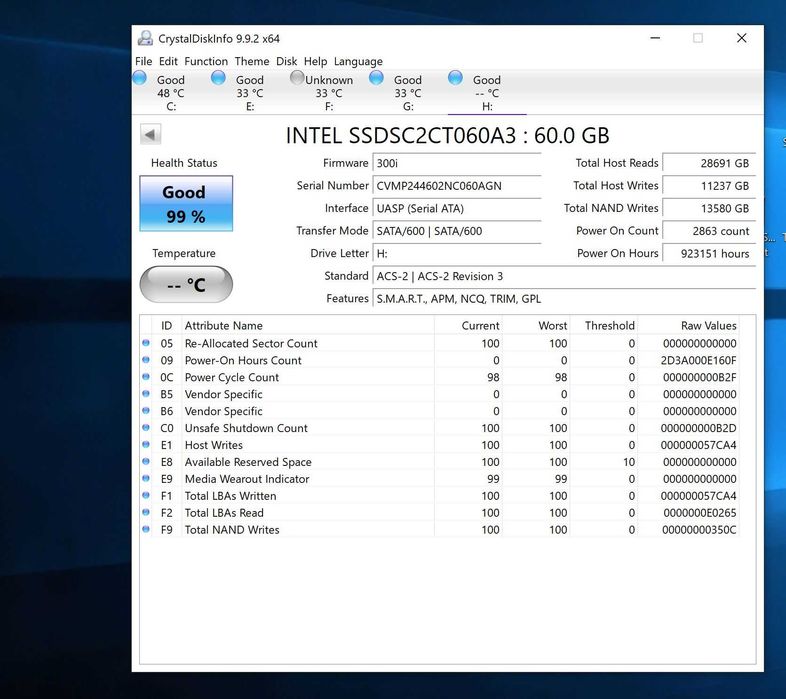The width and height of the screenshot is (786, 699).
Task: Click the Raw Values column header
Action: tap(689, 325)
